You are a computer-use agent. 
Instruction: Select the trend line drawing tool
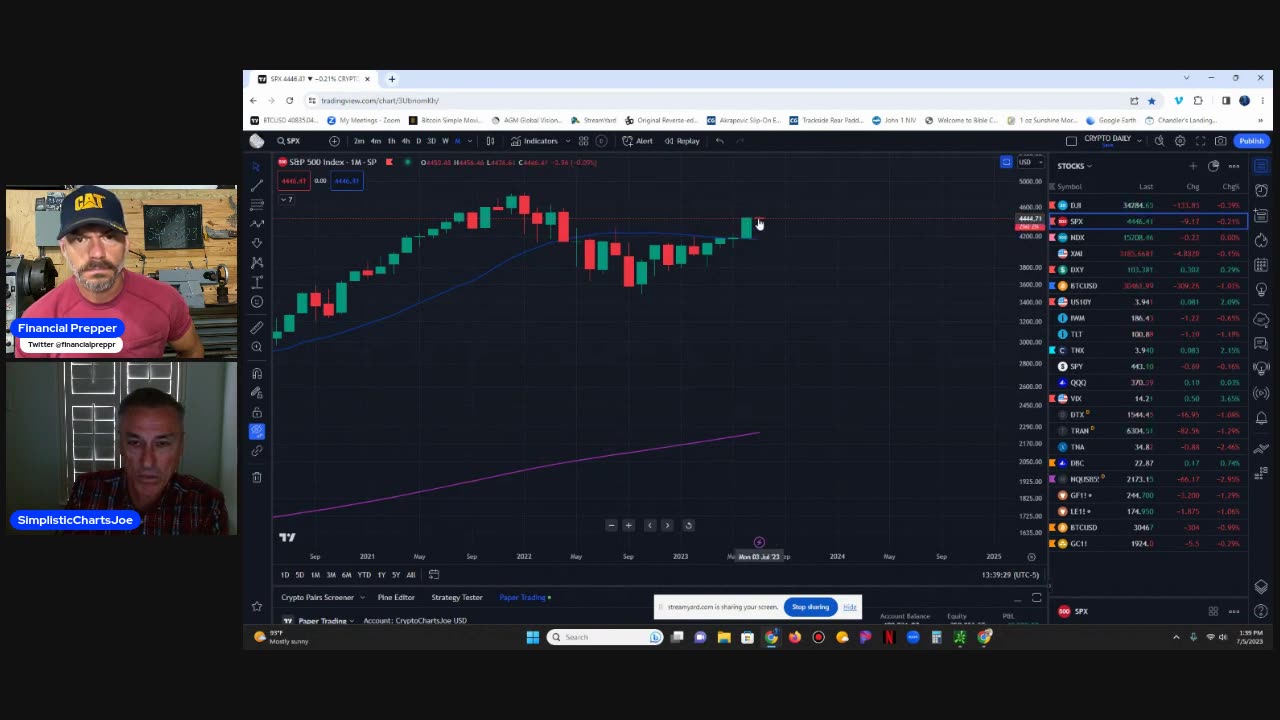click(256, 185)
